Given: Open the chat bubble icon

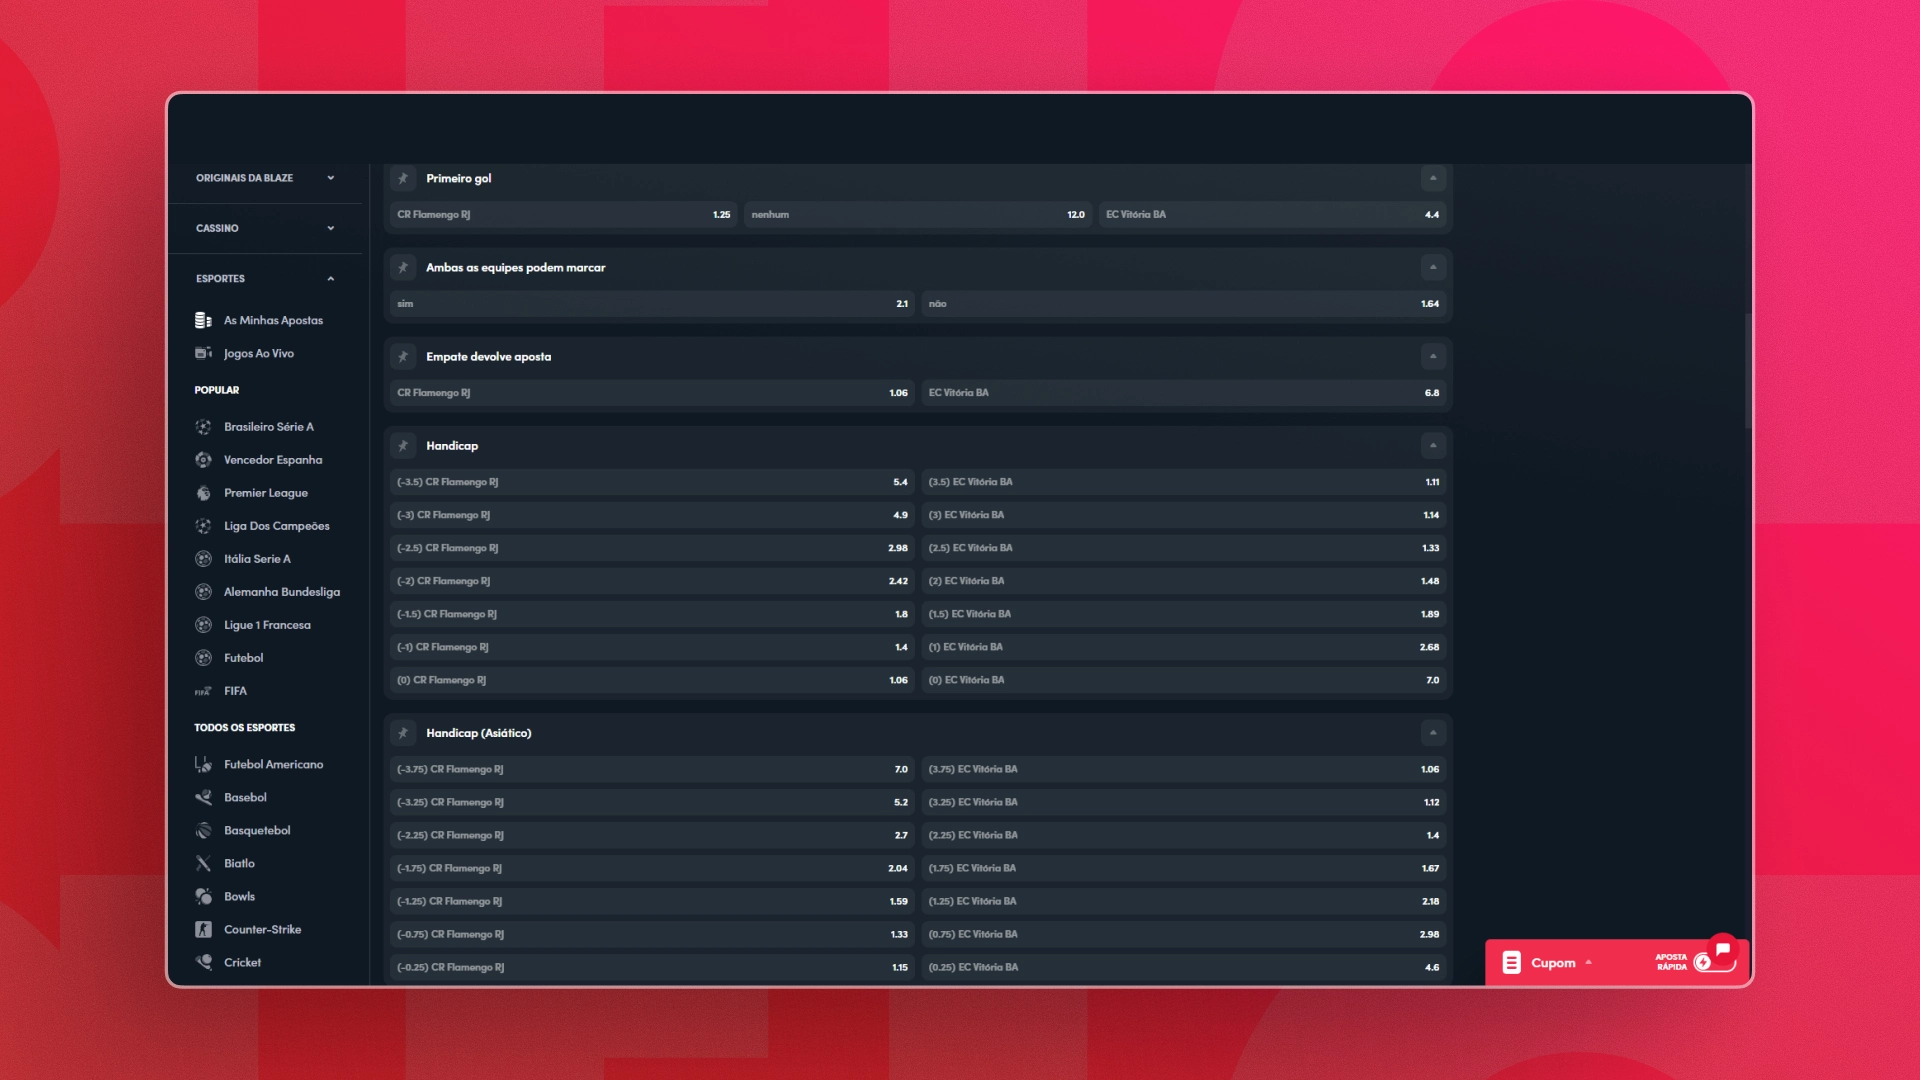Looking at the screenshot, I should [1722, 950].
